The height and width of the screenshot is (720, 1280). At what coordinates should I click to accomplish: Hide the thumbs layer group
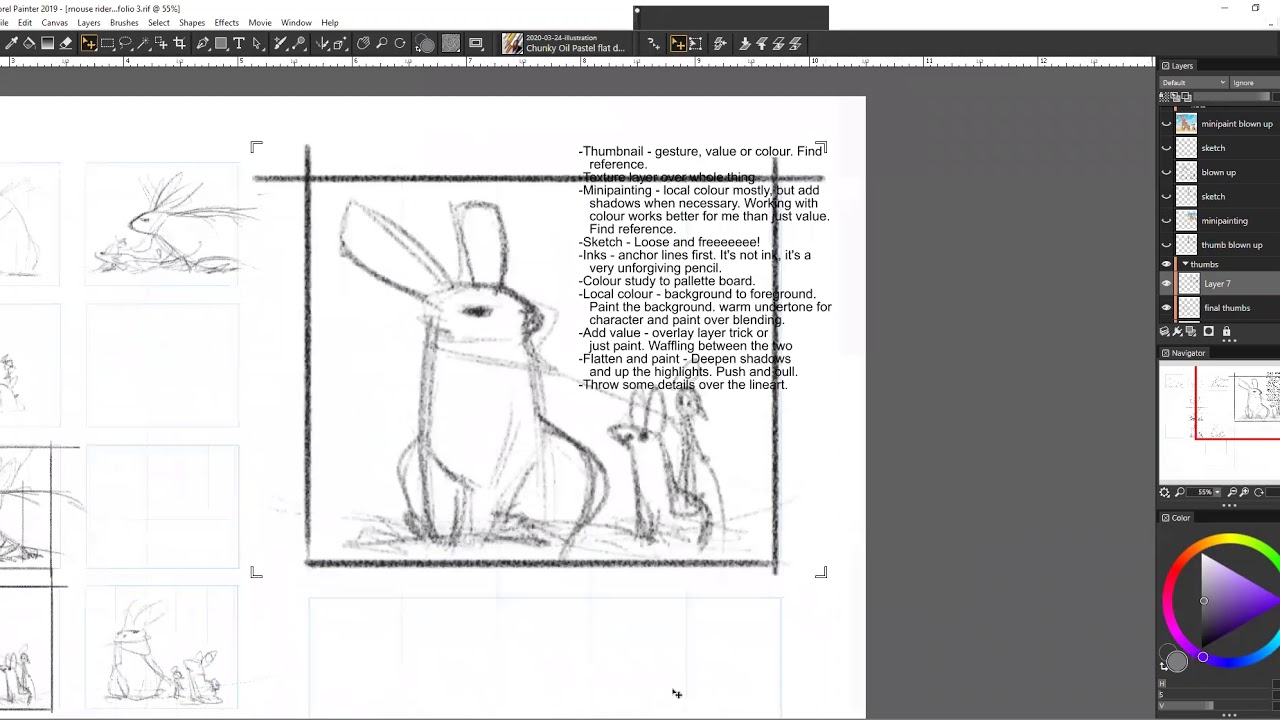[x=1166, y=264]
